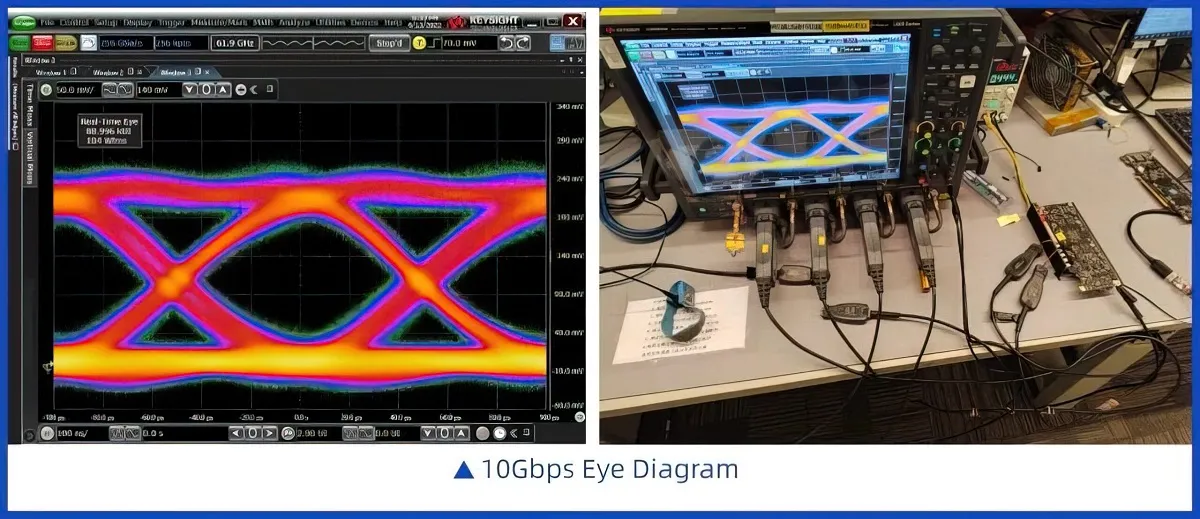Image resolution: width=1200 pixels, height=519 pixels.
Task: Toggle the minus circle next to vertical offset arrows
Action: [x=240, y=90]
